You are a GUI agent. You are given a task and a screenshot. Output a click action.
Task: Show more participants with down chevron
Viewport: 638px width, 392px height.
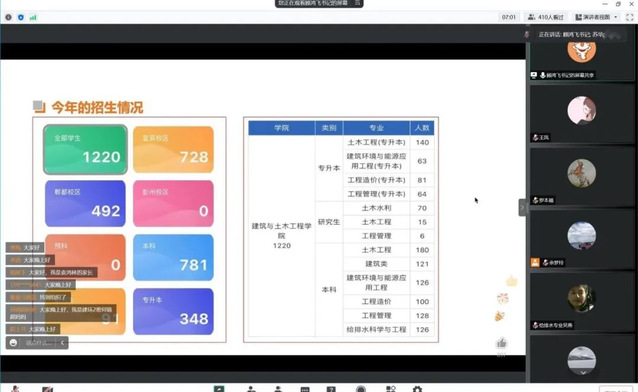pos(583,372)
